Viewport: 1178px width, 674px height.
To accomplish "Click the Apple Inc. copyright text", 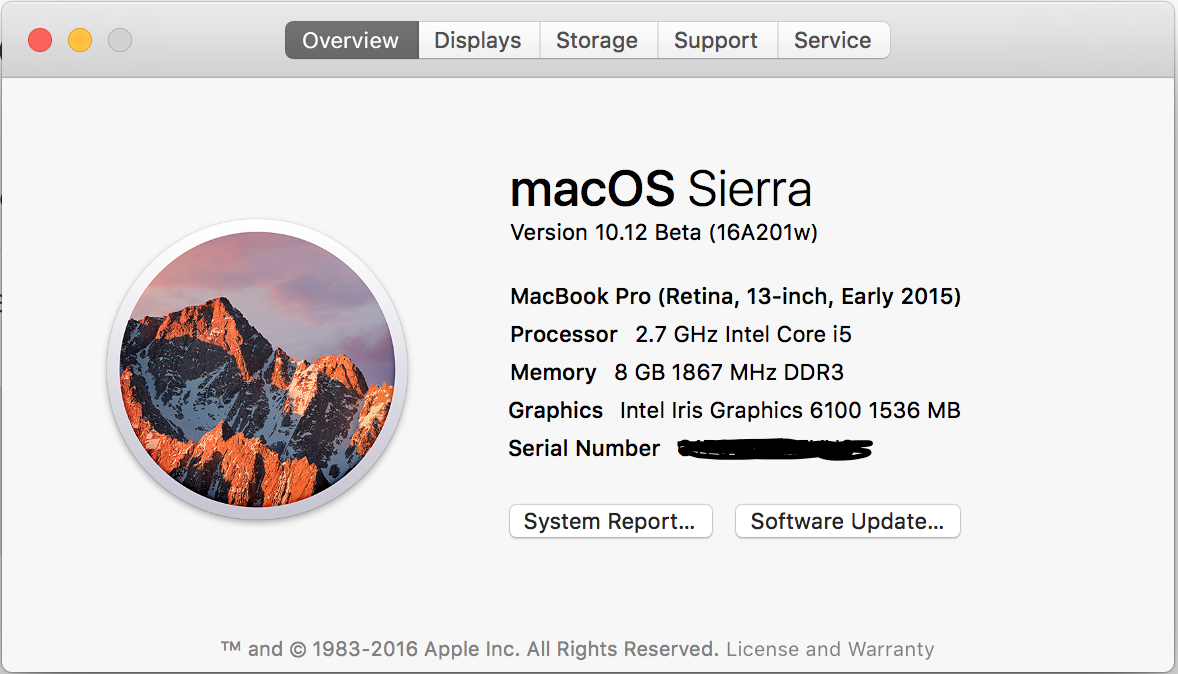I will pos(470,648).
